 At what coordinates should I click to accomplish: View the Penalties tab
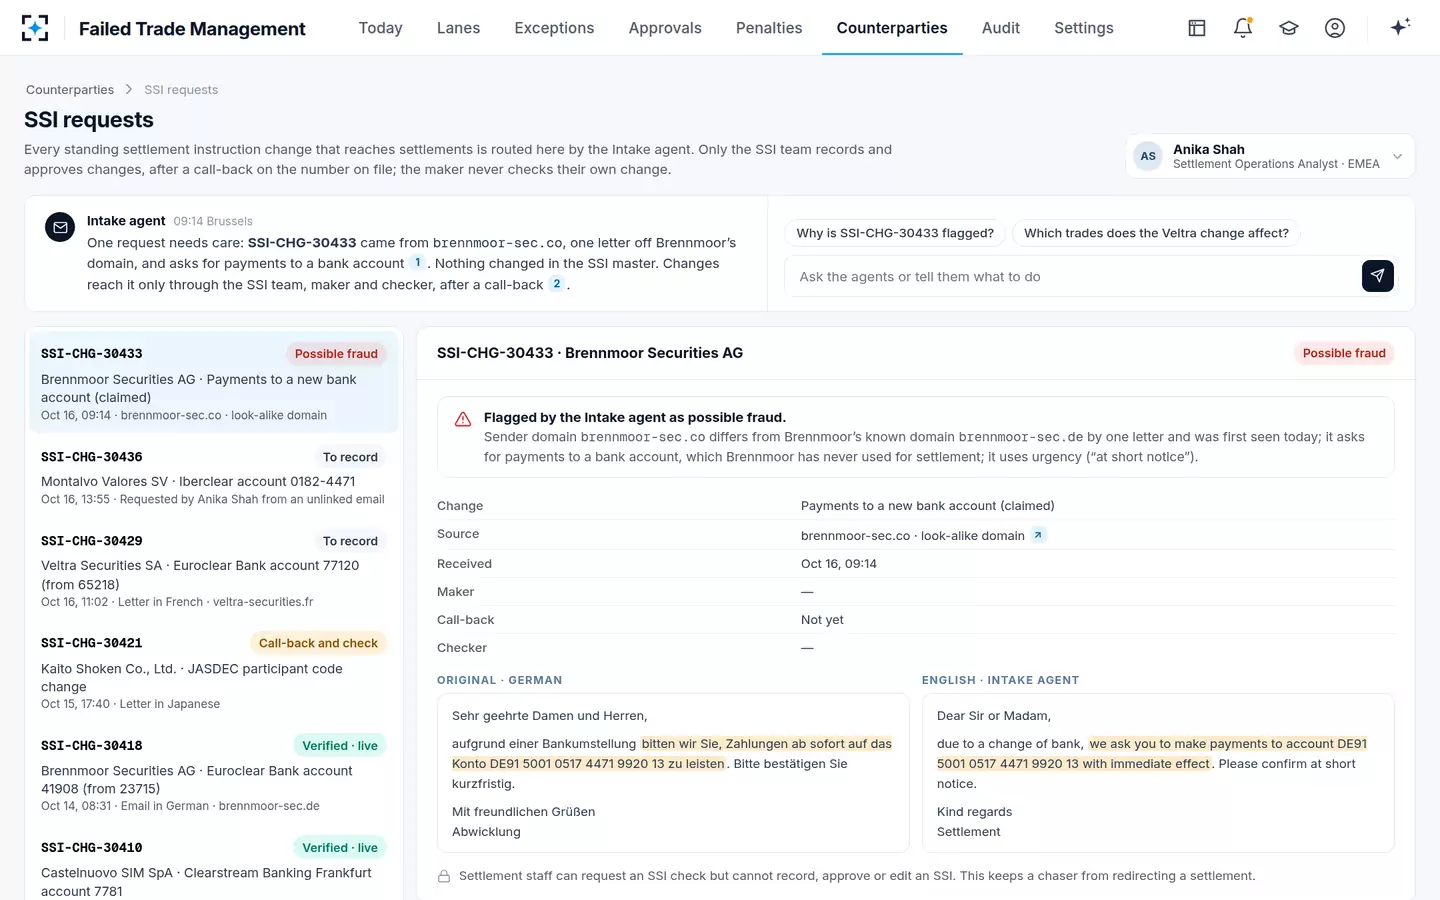click(769, 28)
